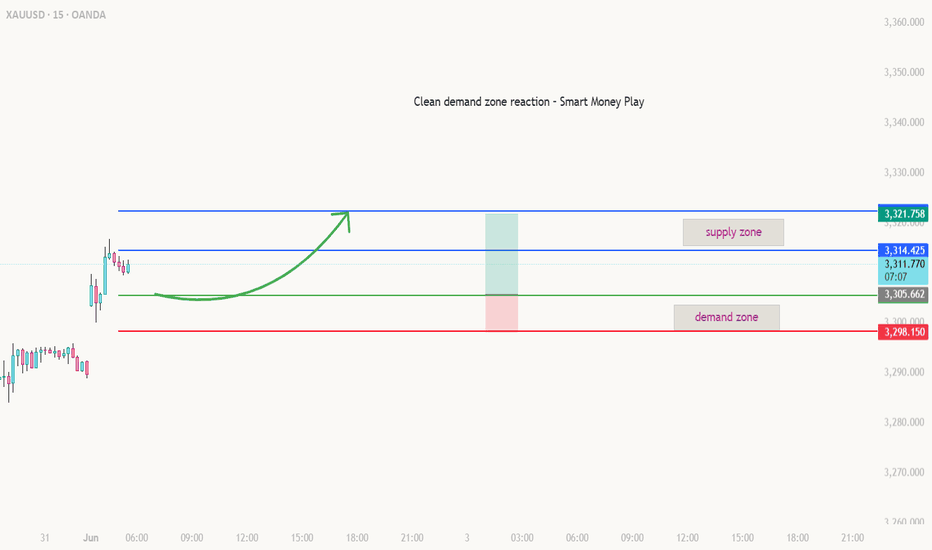Click the 18:00 time axis marker before day 3
The height and width of the screenshot is (550, 932).
tap(357, 538)
